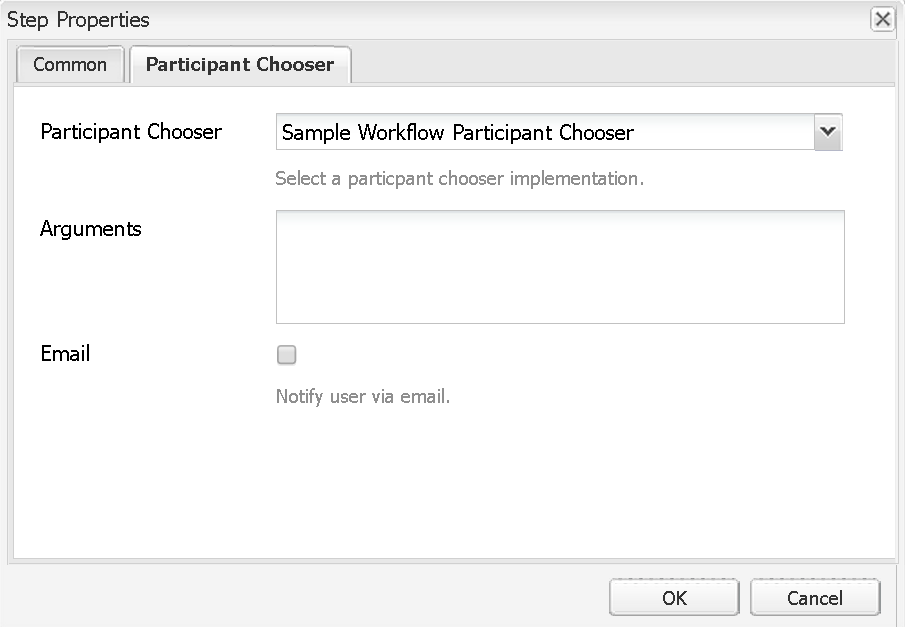Screen dimensions: 905x627
Task: Select the Participant Chooser tab
Action: coord(240,65)
